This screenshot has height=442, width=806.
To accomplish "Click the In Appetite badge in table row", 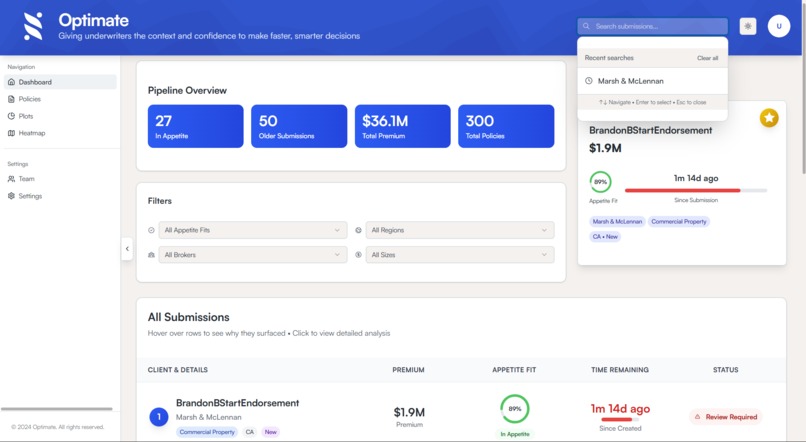I will (x=515, y=434).
